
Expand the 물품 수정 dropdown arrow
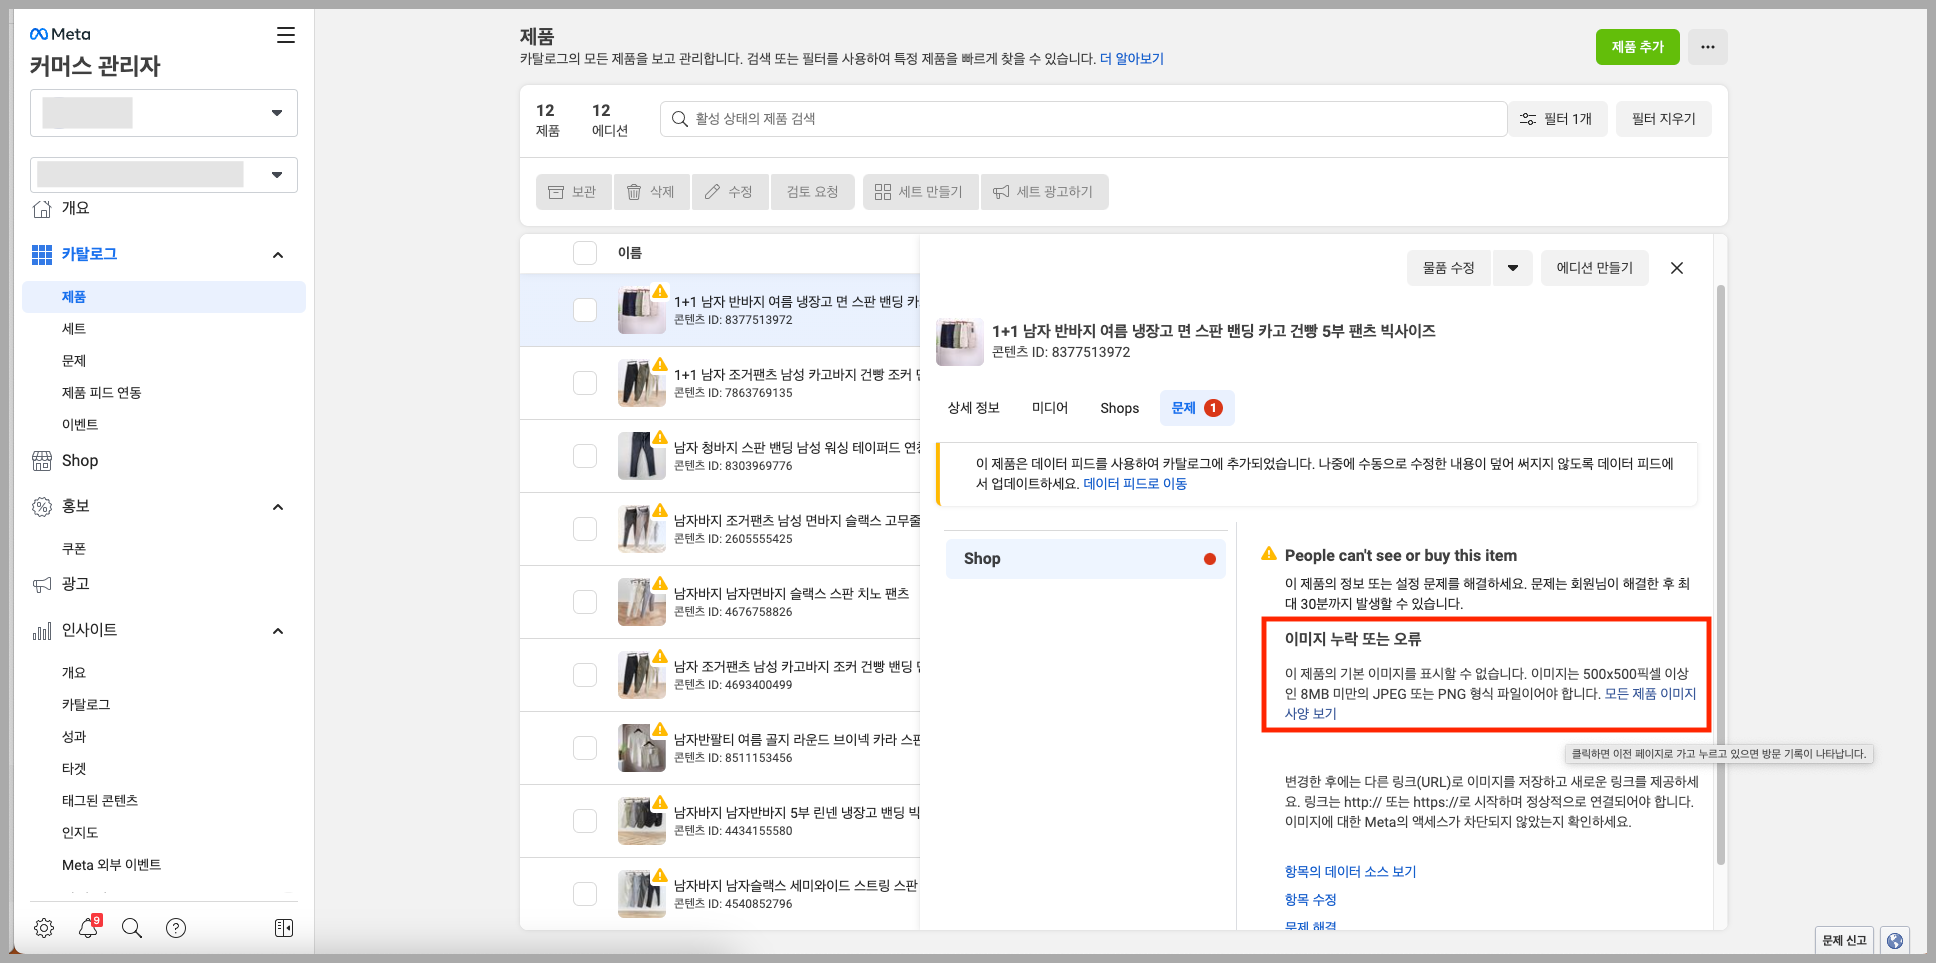click(x=1513, y=267)
